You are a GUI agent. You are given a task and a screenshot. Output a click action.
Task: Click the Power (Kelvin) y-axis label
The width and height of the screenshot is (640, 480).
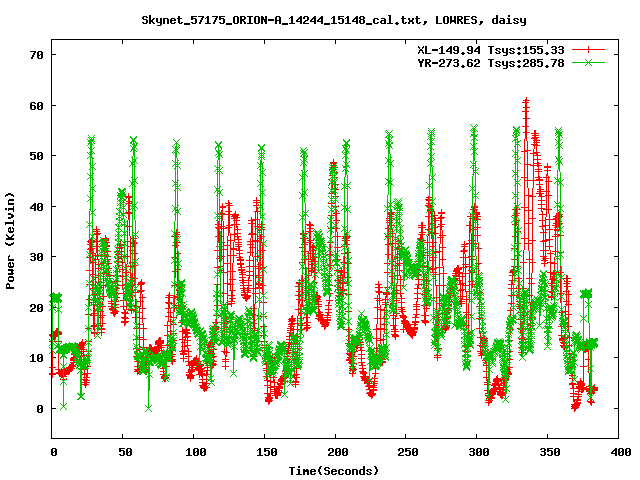(10, 241)
